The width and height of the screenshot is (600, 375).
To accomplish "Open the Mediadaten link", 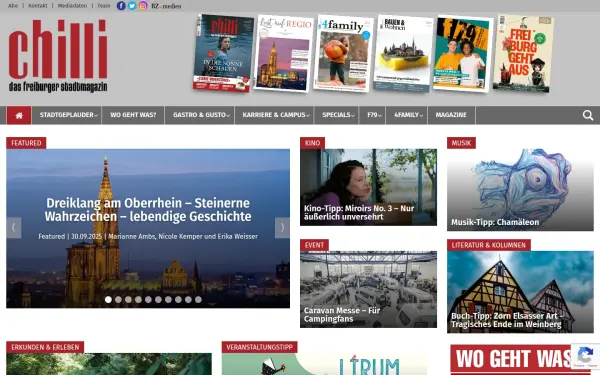I will pos(72,6).
